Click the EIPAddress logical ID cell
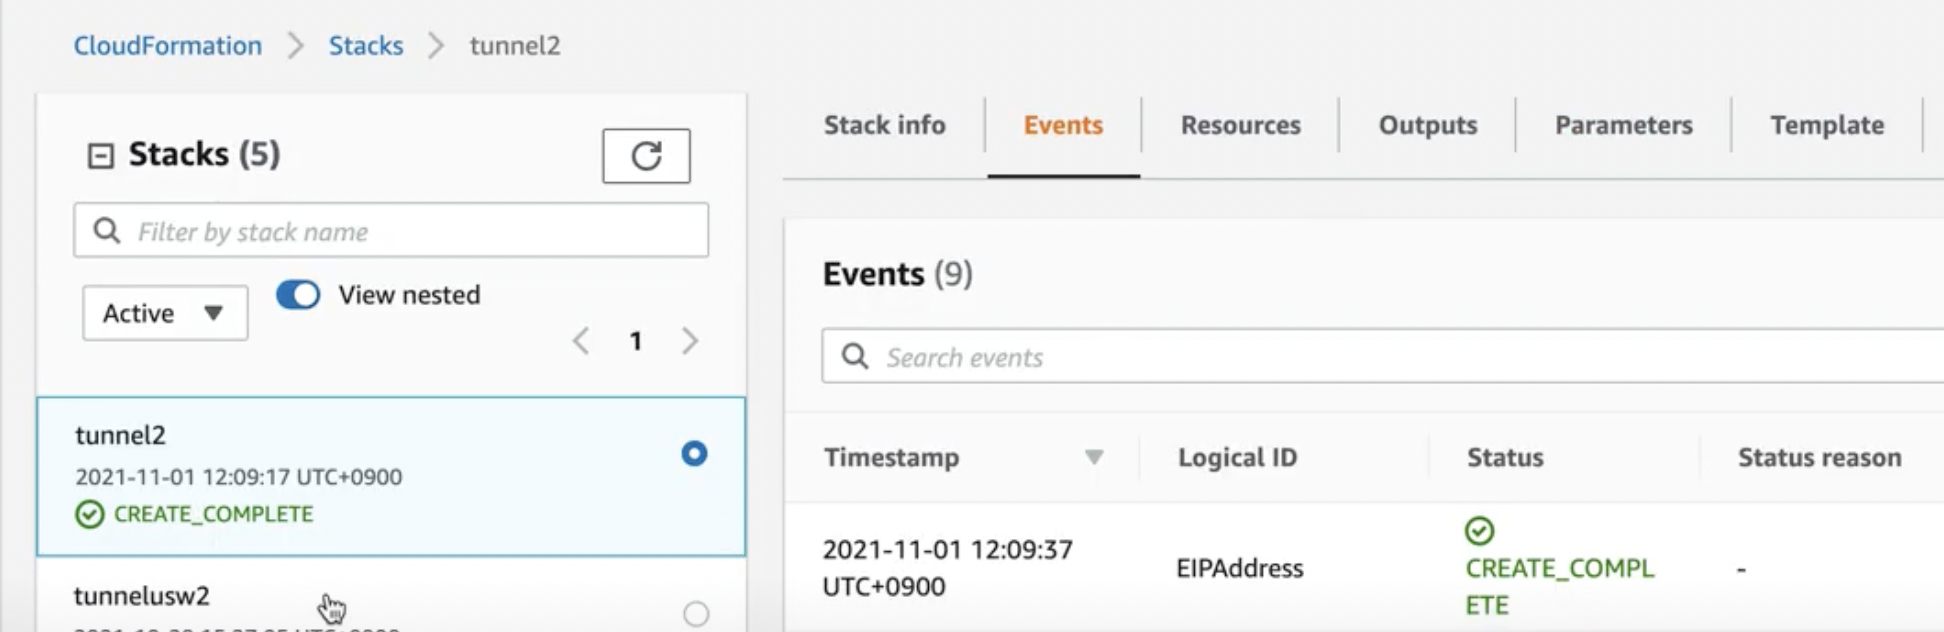Image resolution: width=1944 pixels, height=632 pixels. (x=1240, y=568)
